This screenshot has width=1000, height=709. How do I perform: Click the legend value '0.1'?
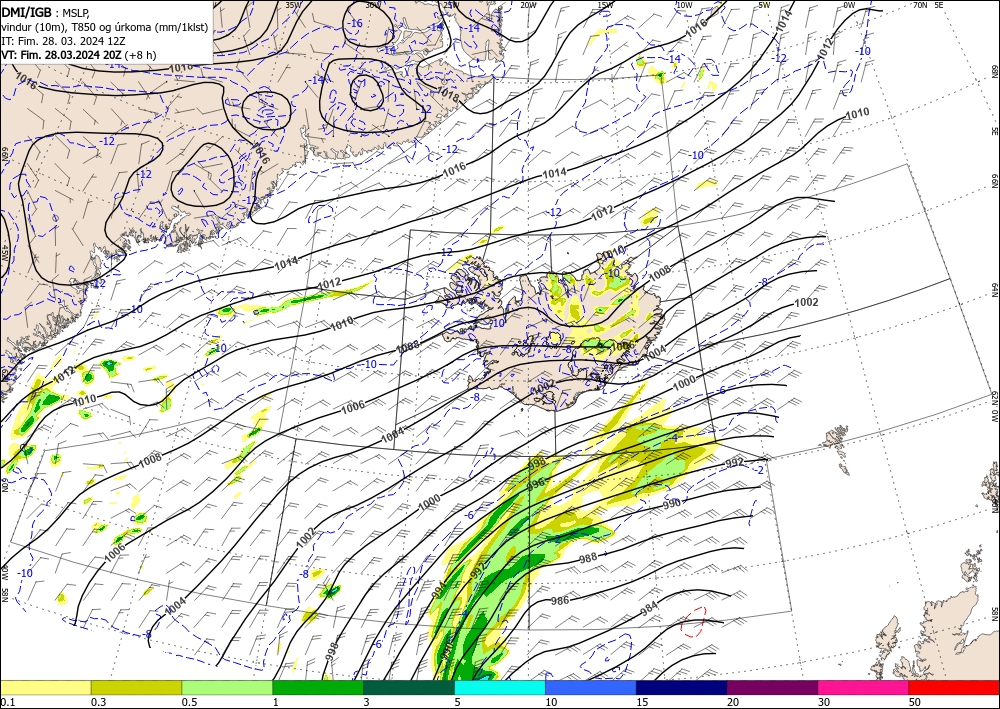click(7, 702)
